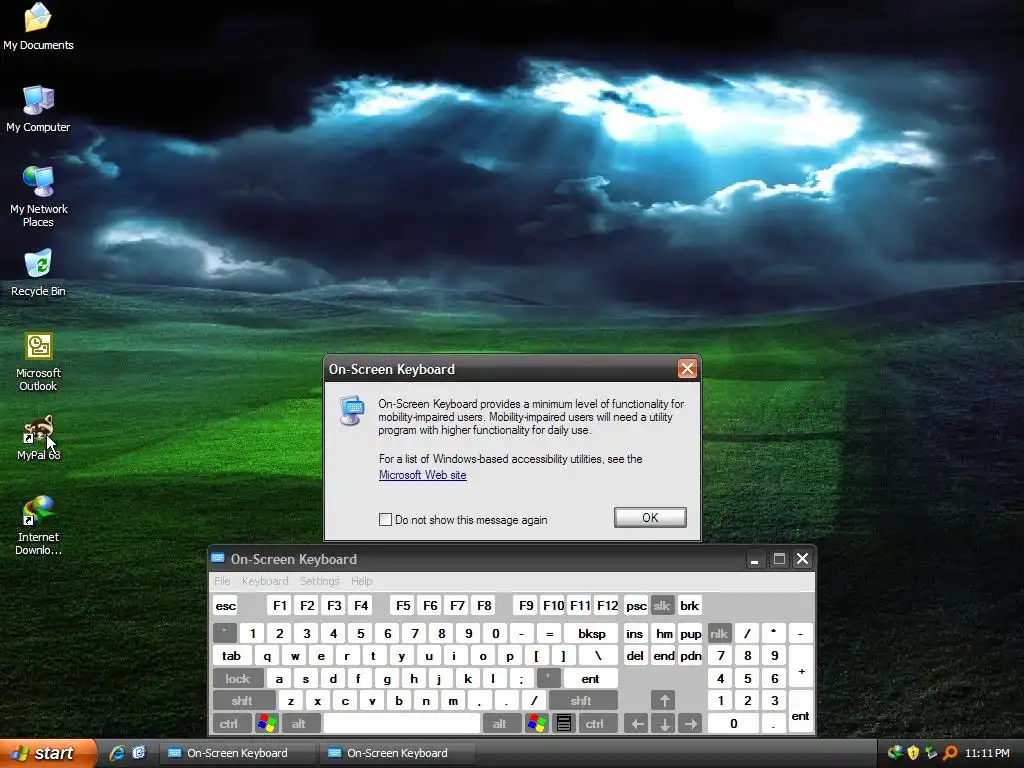Click the numpad ent key

801,712
